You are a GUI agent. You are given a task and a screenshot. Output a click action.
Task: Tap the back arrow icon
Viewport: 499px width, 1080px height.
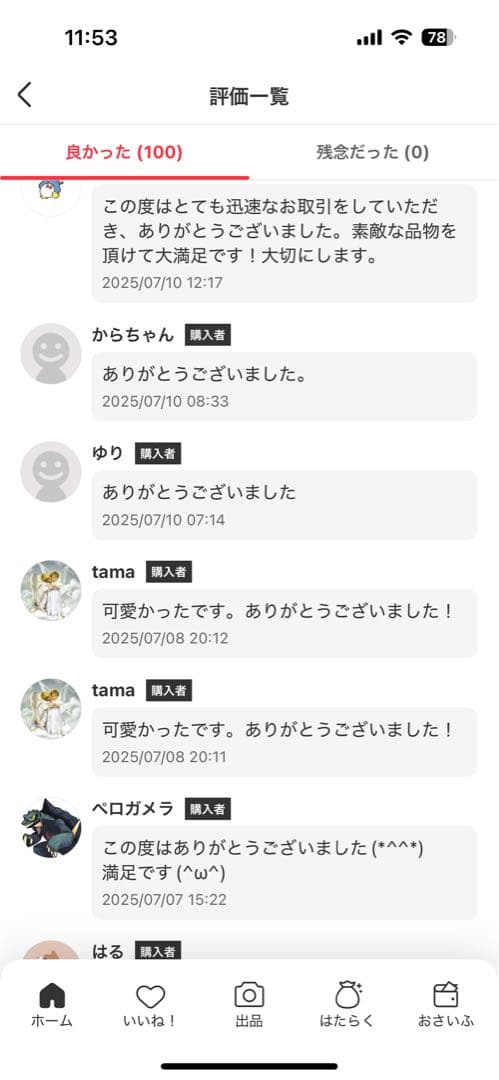pos(25,95)
